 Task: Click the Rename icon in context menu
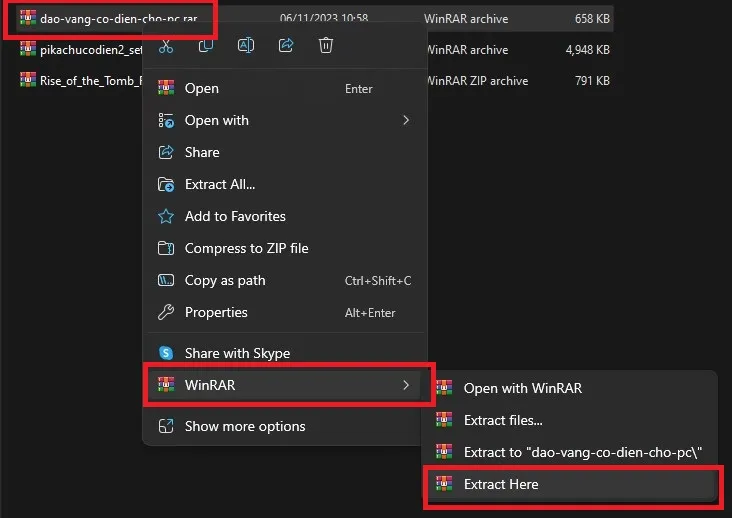pyautogui.click(x=246, y=45)
